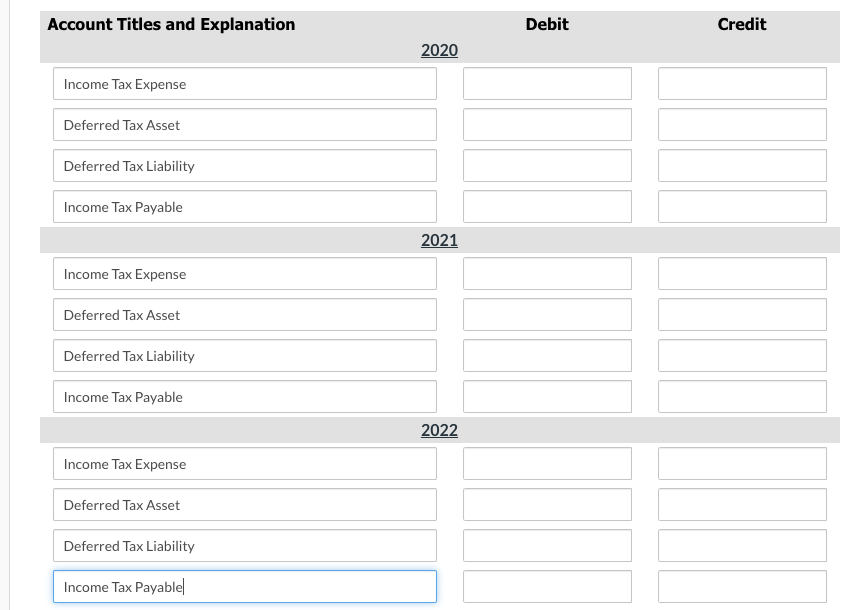
Task: Click the Deferred Tax Liability field under 2020
Action: click(245, 165)
